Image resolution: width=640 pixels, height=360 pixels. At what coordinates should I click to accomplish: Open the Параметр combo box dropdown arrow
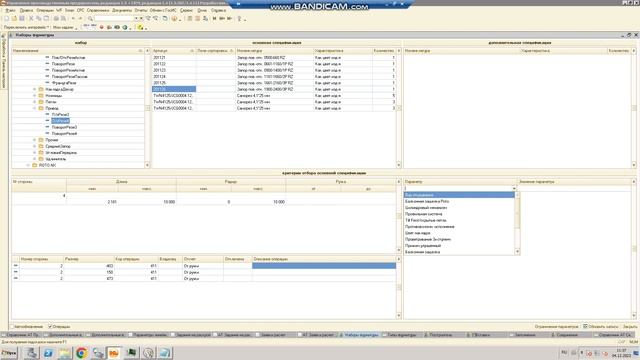pos(514,189)
